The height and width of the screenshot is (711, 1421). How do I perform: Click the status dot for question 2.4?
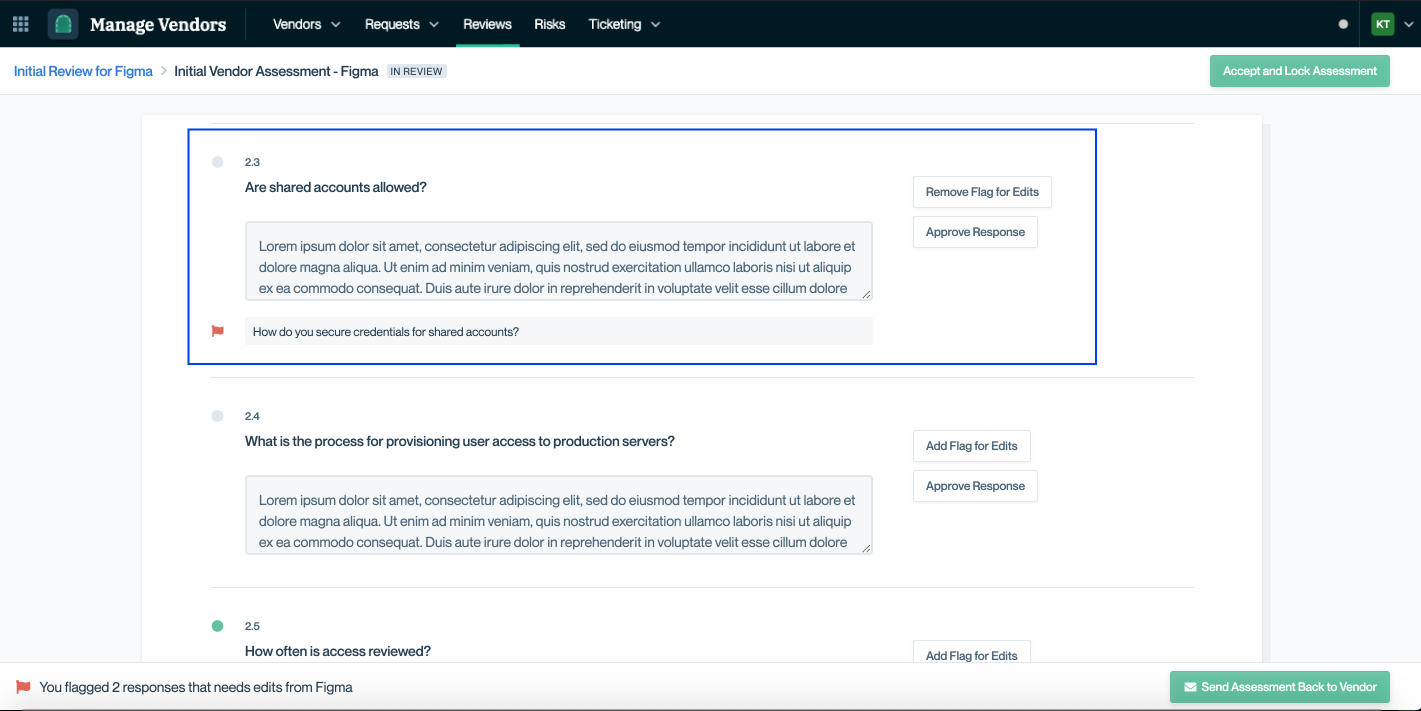[217, 416]
